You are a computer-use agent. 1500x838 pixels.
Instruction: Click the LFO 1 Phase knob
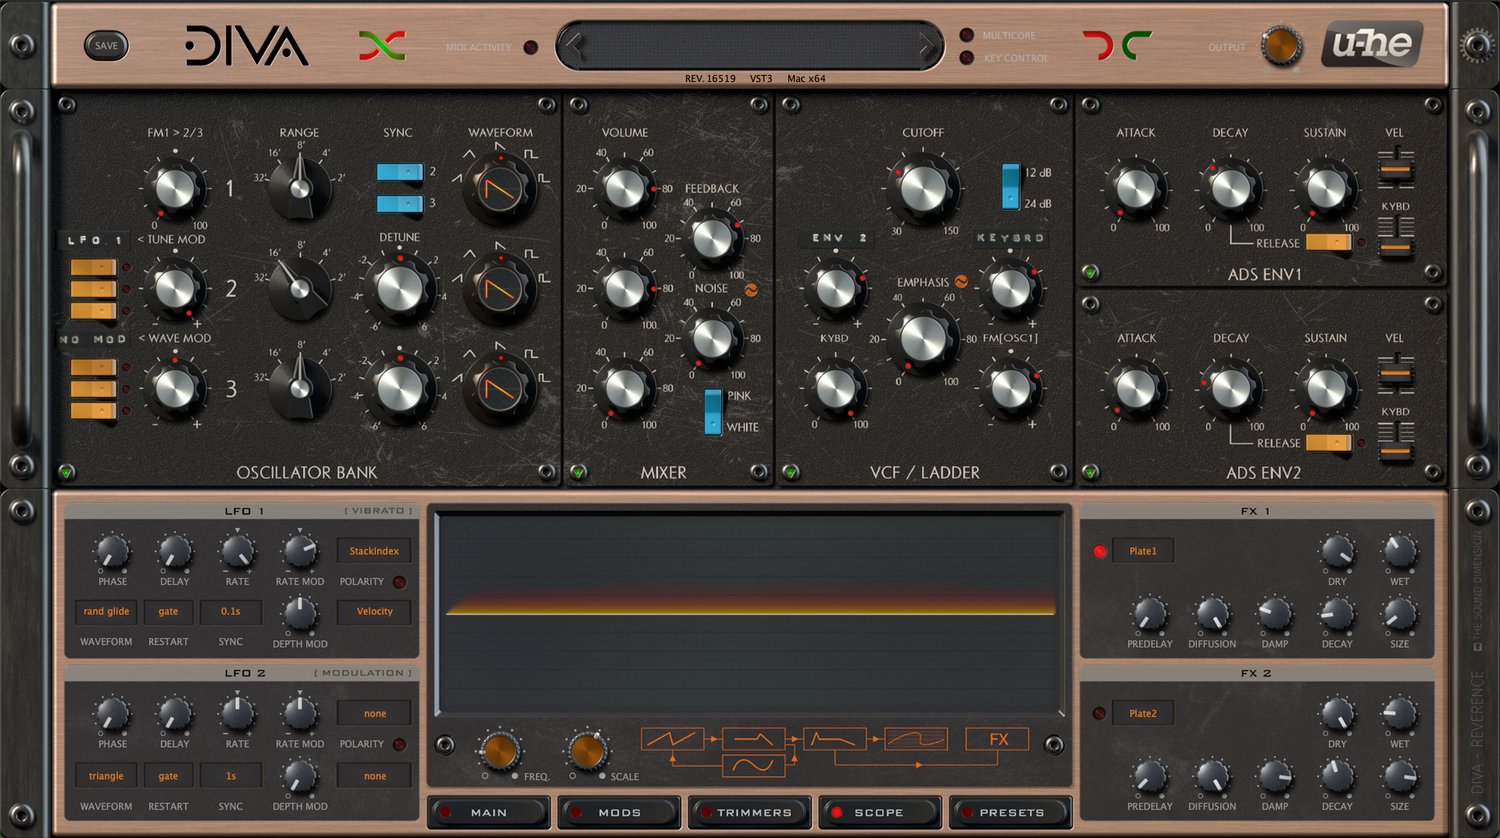pos(112,551)
